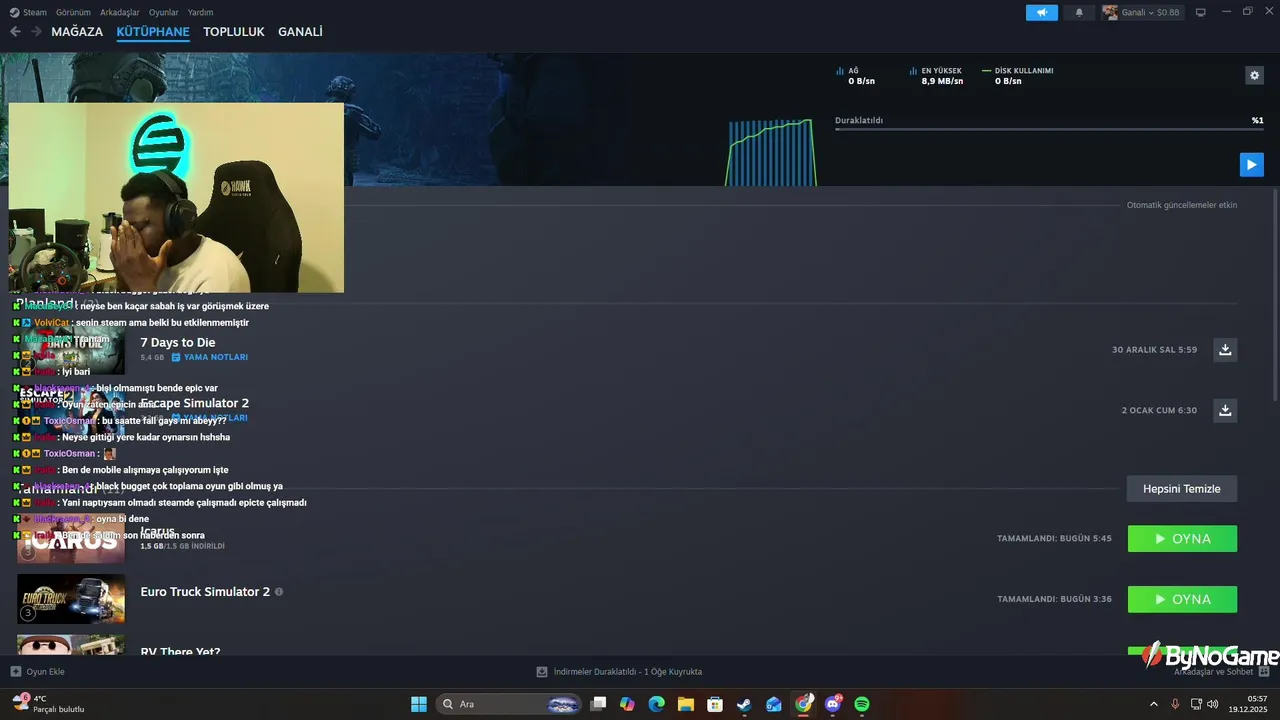Click Oyun Ekle at the bottom left
Screen dimensions: 1280x720
(x=38, y=672)
